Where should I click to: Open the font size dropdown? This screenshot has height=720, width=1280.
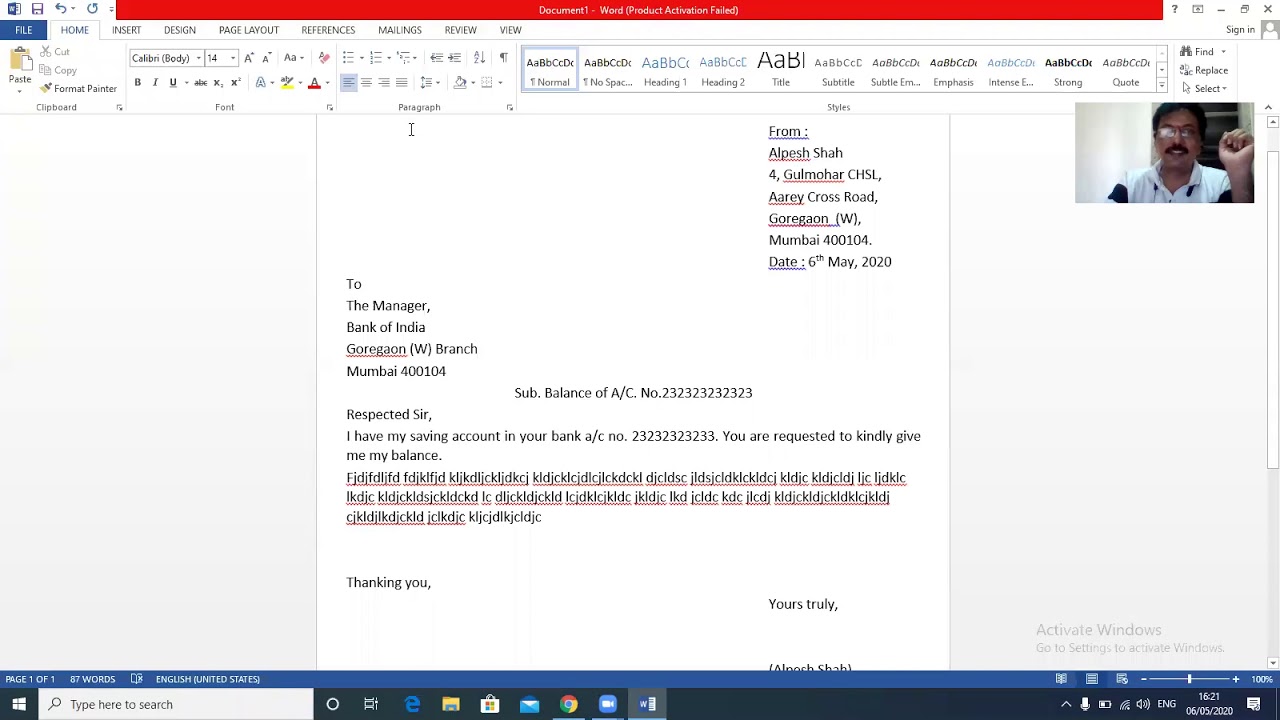tap(233, 58)
